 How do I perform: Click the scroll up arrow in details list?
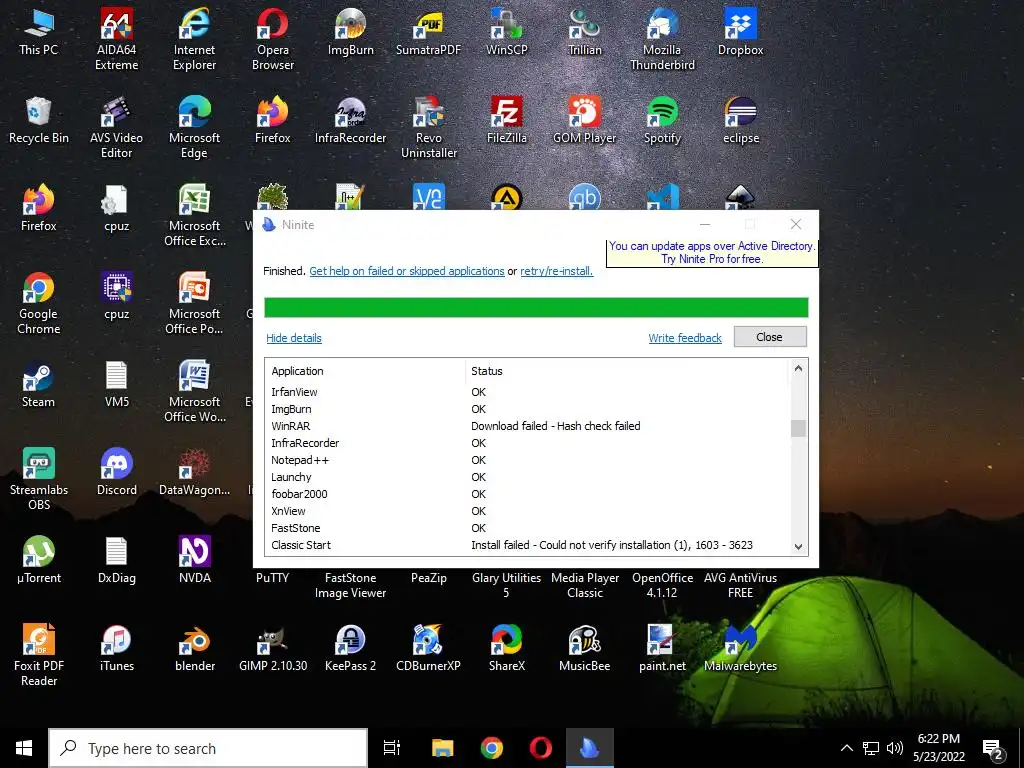[x=798, y=368]
